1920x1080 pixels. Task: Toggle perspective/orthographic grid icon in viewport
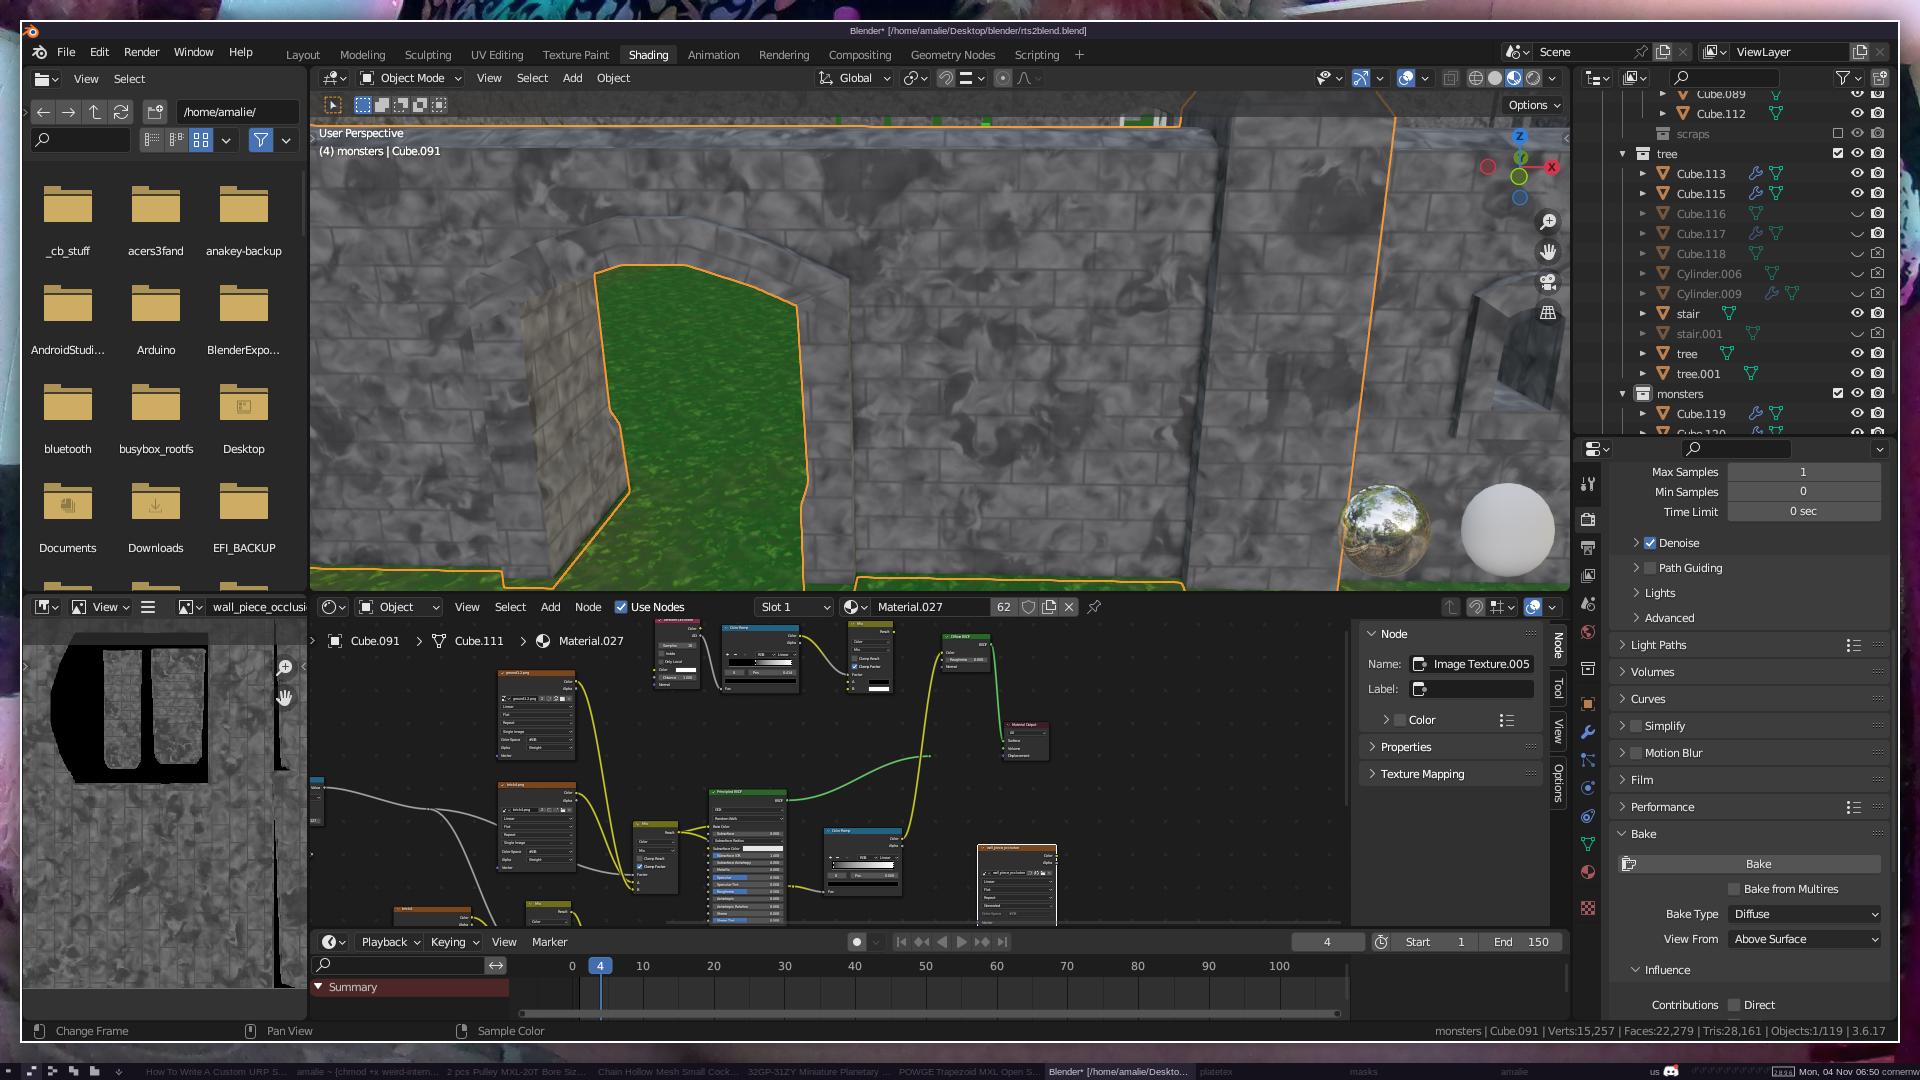coord(1548,313)
